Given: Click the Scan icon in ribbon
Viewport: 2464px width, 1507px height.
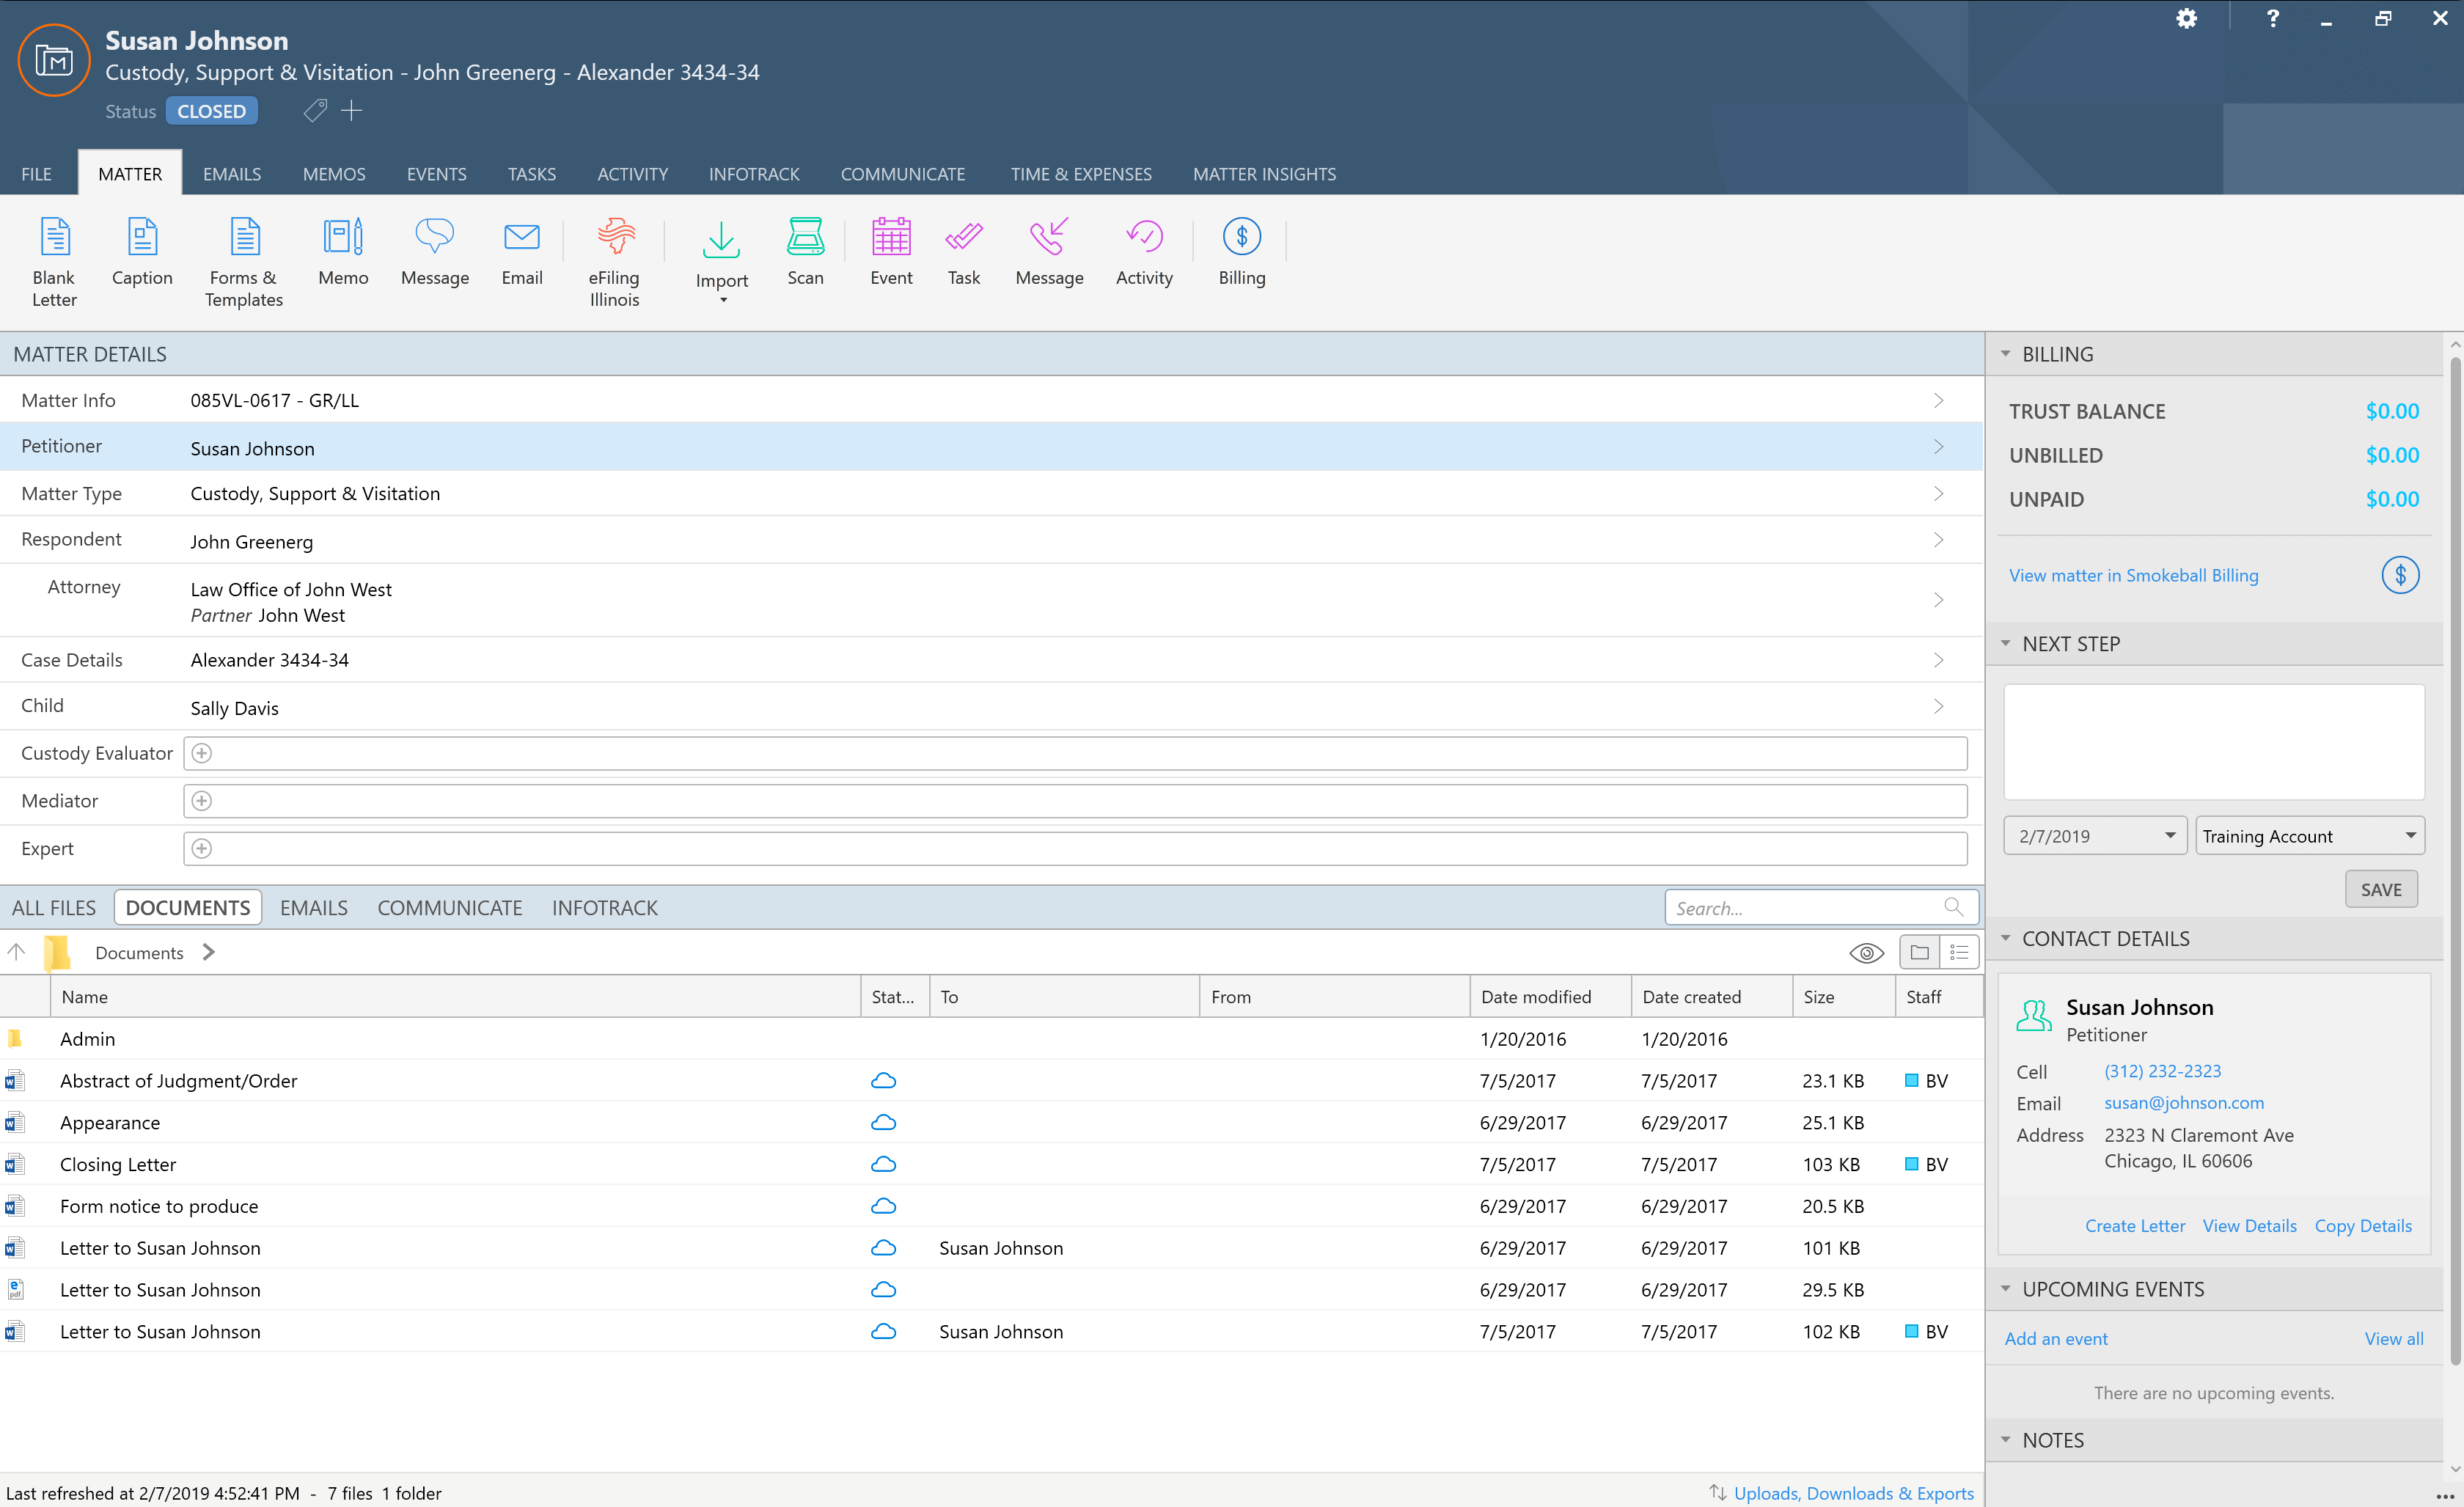Looking at the screenshot, I should click(805, 252).
